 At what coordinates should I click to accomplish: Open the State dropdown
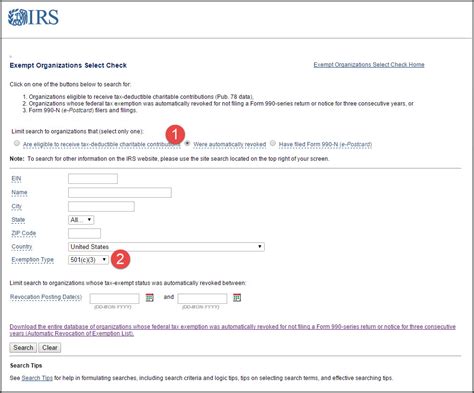81,220
